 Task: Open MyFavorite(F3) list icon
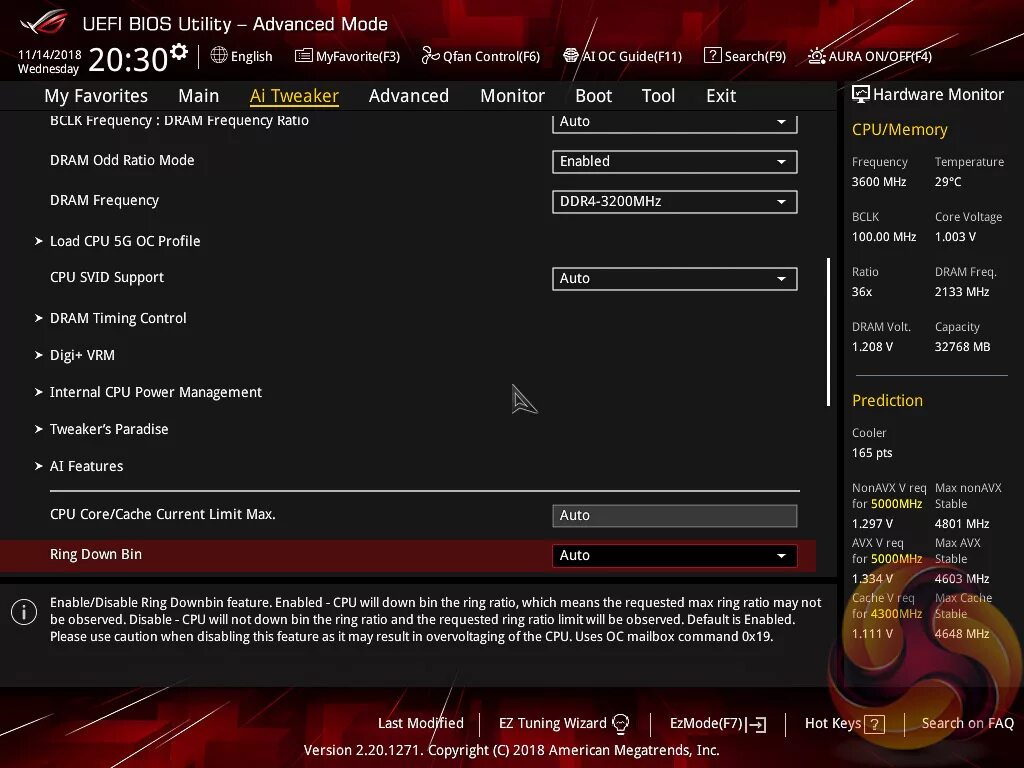pyautogui.click(x=303, y=56)
